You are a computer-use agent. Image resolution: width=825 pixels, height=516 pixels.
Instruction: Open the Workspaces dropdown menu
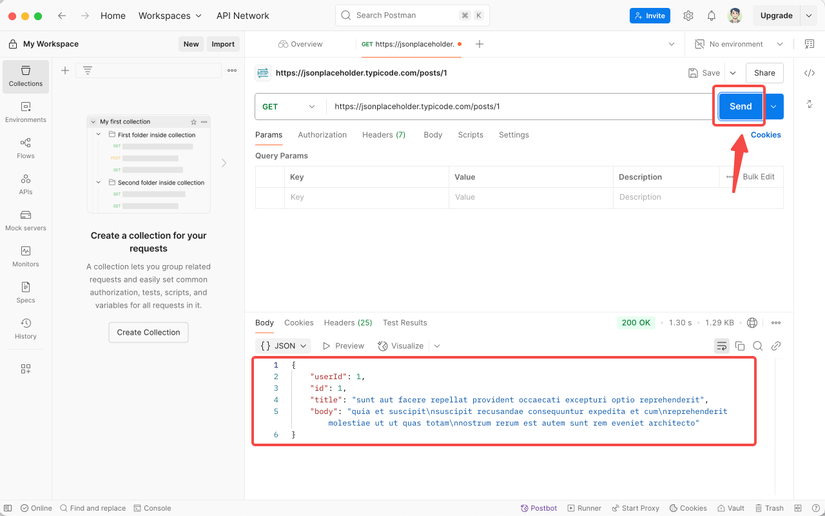[x=170, y=16]
